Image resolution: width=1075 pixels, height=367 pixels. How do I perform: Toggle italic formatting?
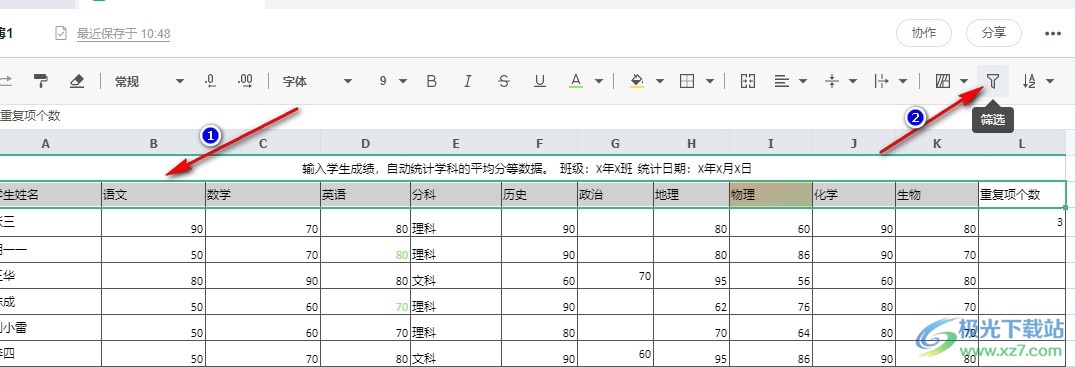(468, 82)
